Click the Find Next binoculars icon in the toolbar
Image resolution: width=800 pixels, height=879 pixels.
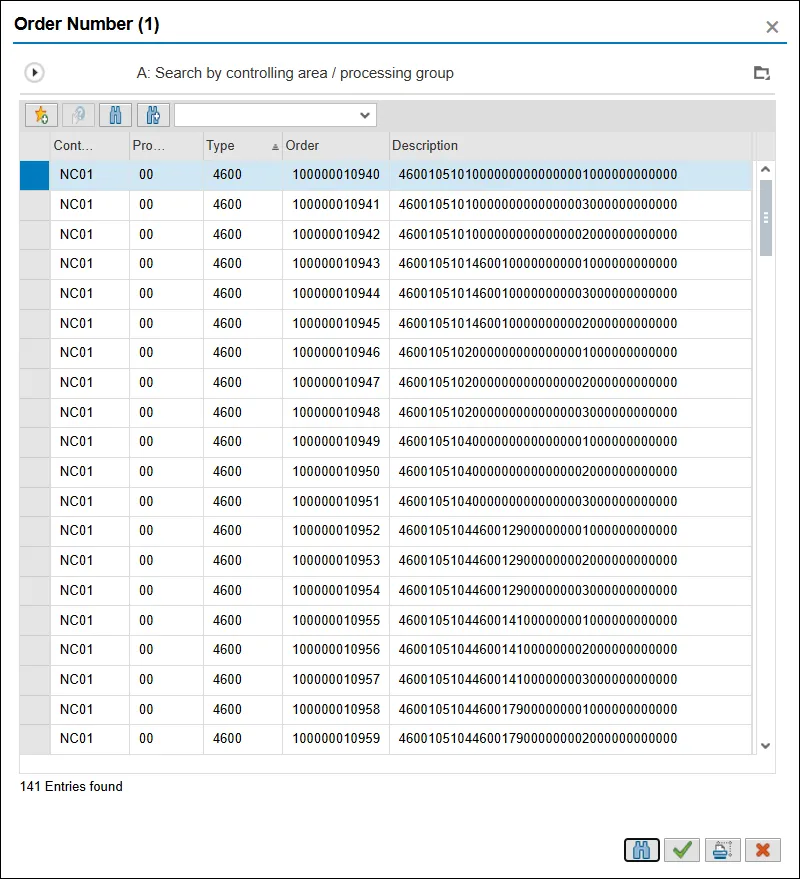pyautogui.click(x=154, y=115)
